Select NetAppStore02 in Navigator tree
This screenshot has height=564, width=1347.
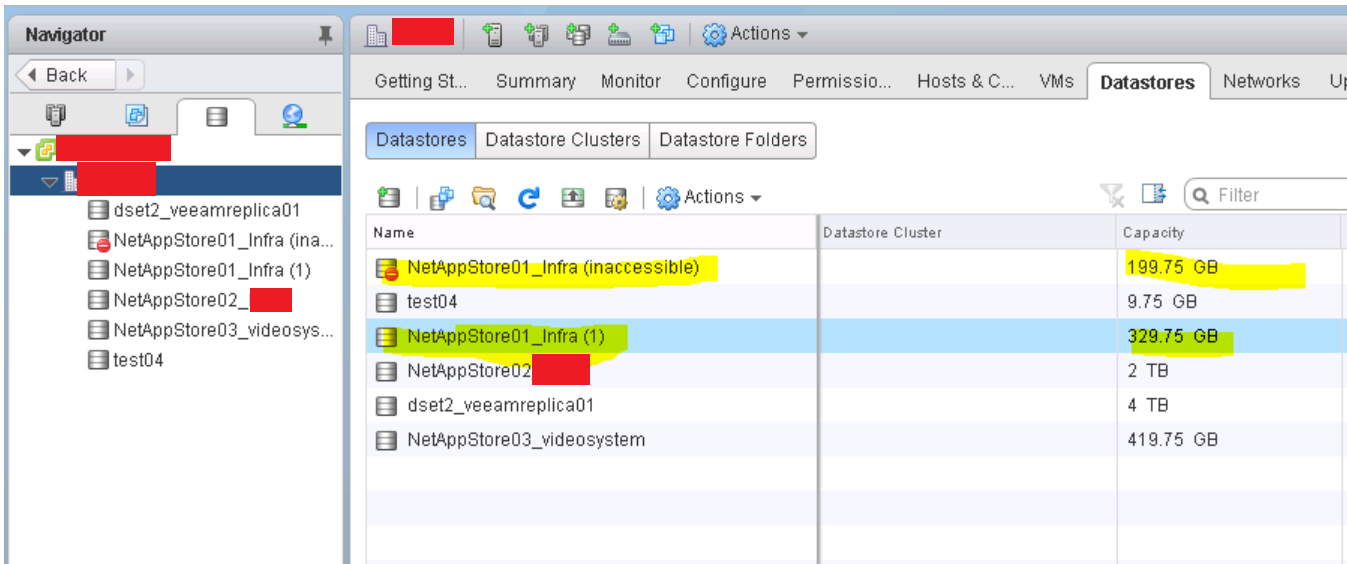pyautogui.click(x=189, y=300)
